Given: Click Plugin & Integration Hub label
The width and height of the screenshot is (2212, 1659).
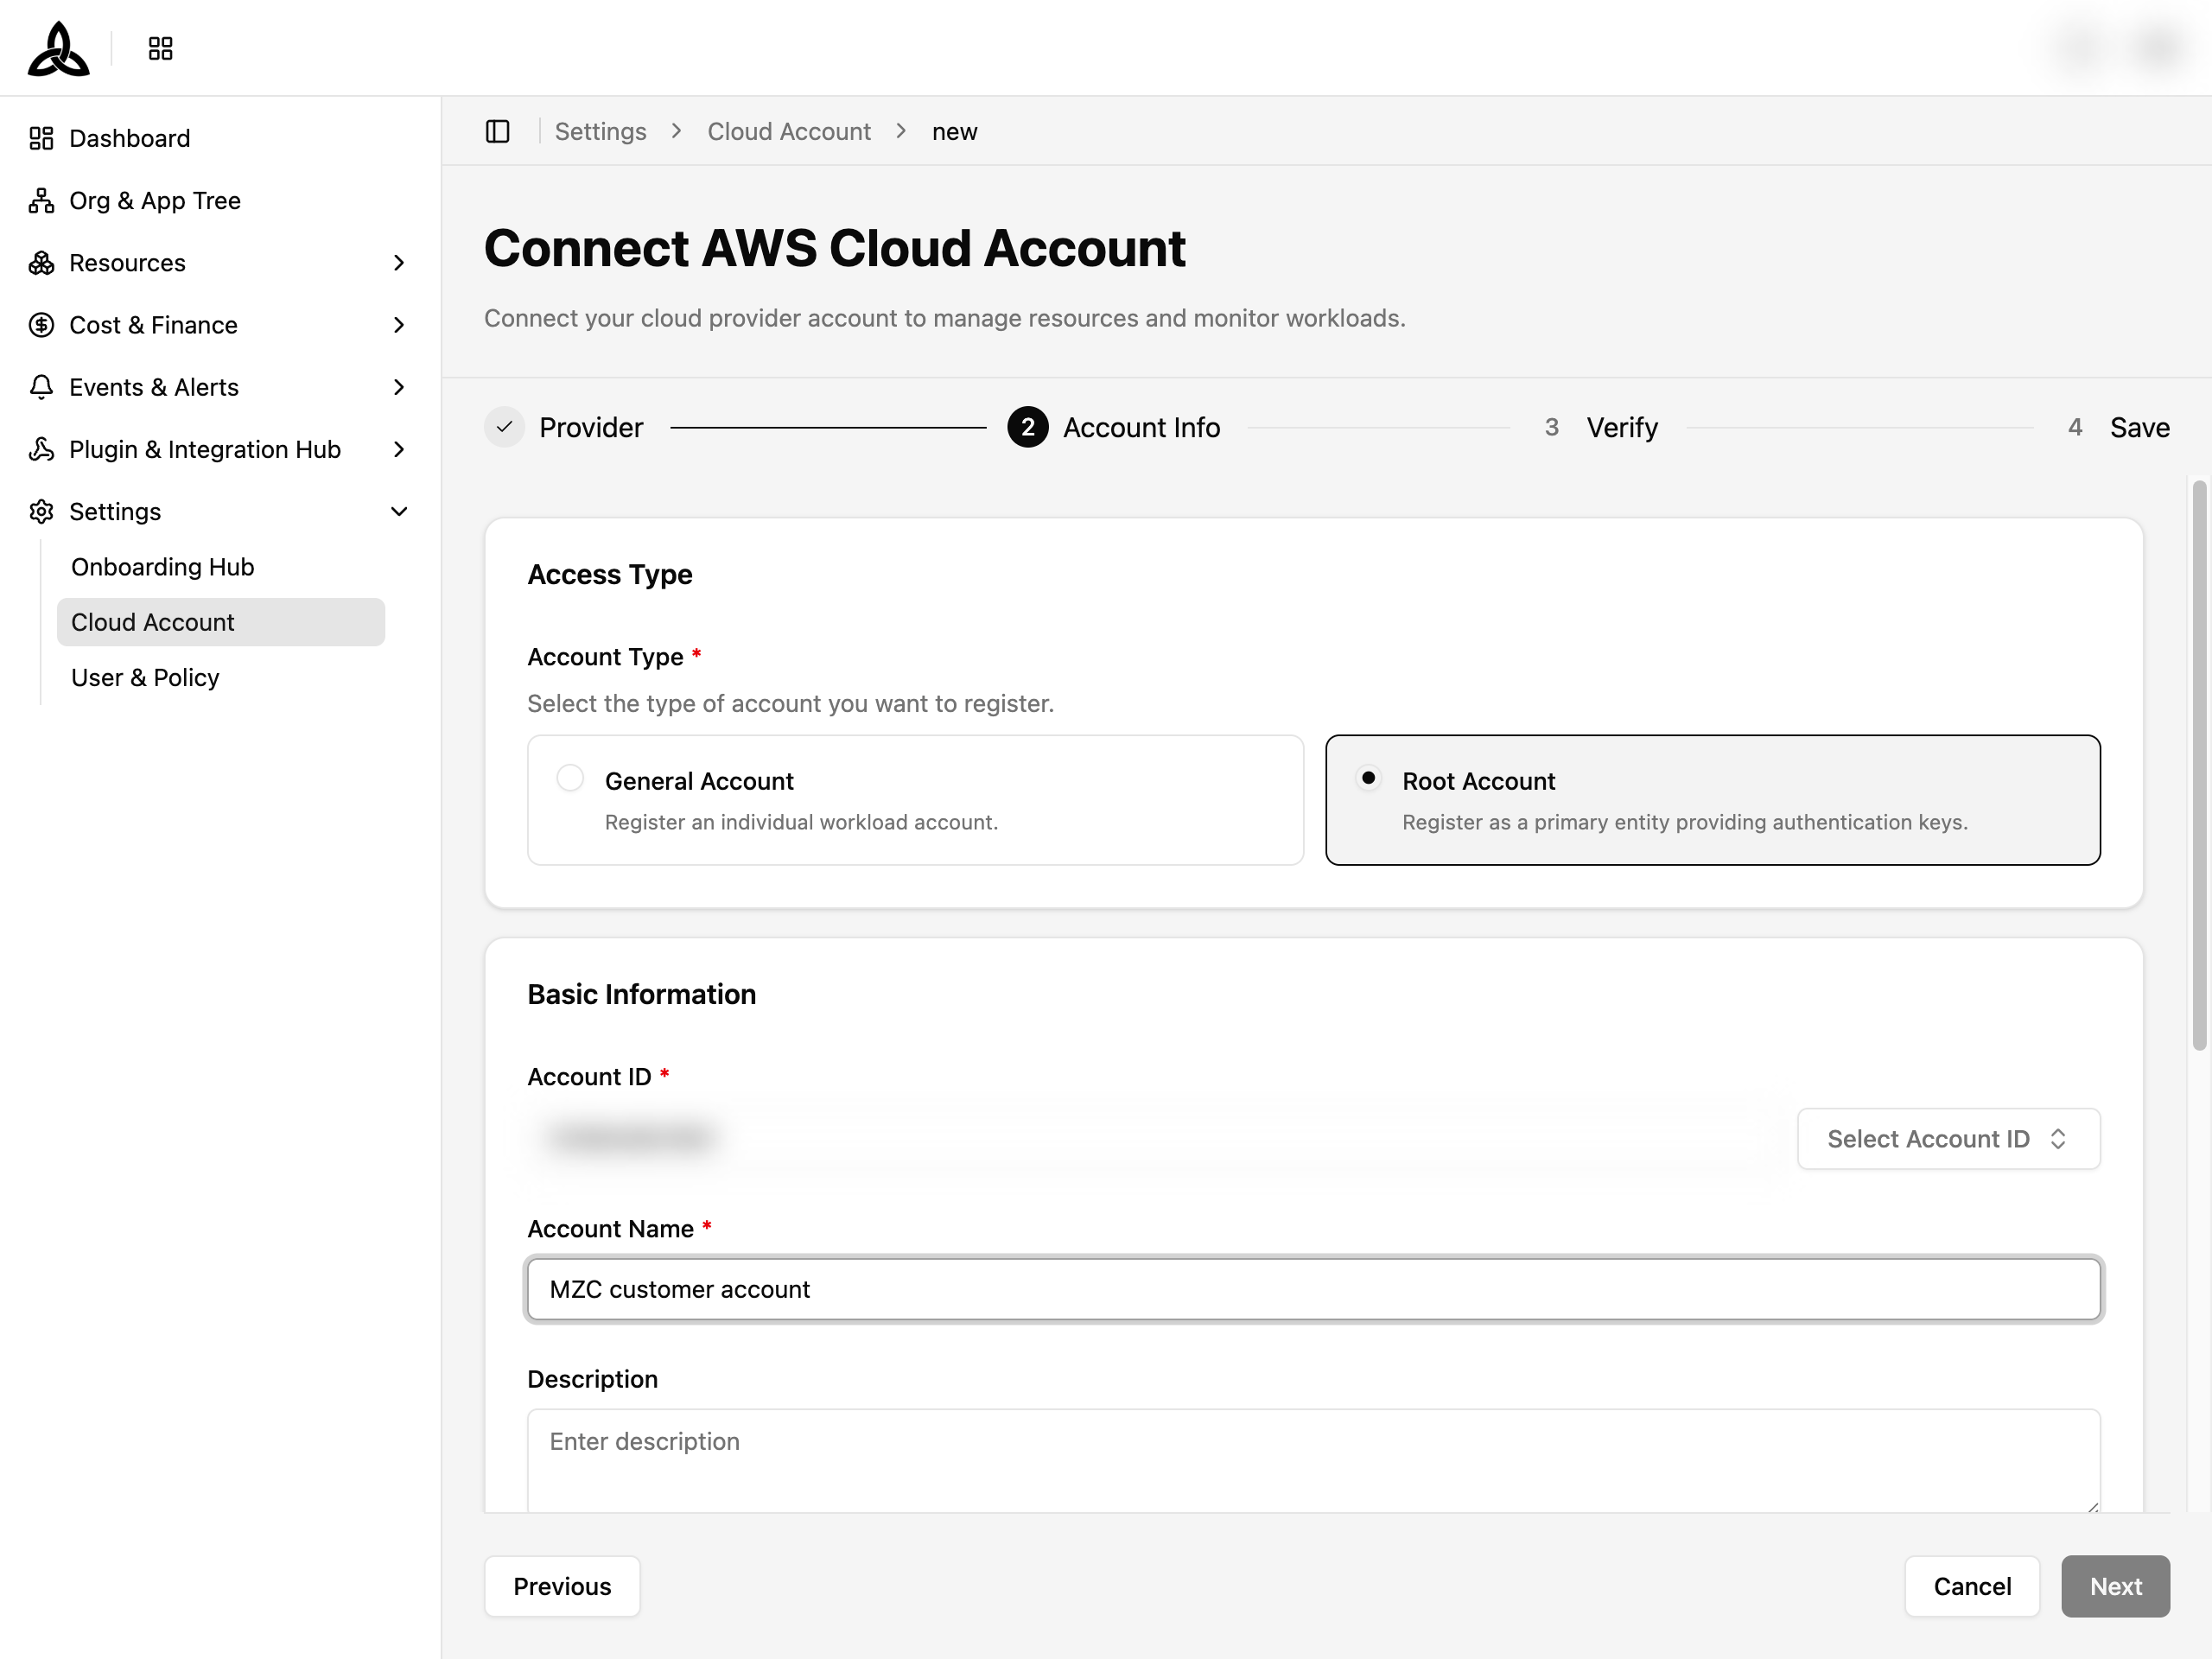Looking at the screenshot, I should coord(205,449).
